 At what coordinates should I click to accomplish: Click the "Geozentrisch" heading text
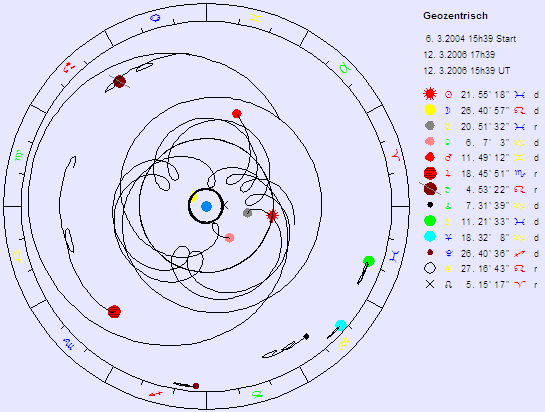[x=455, y=16]
